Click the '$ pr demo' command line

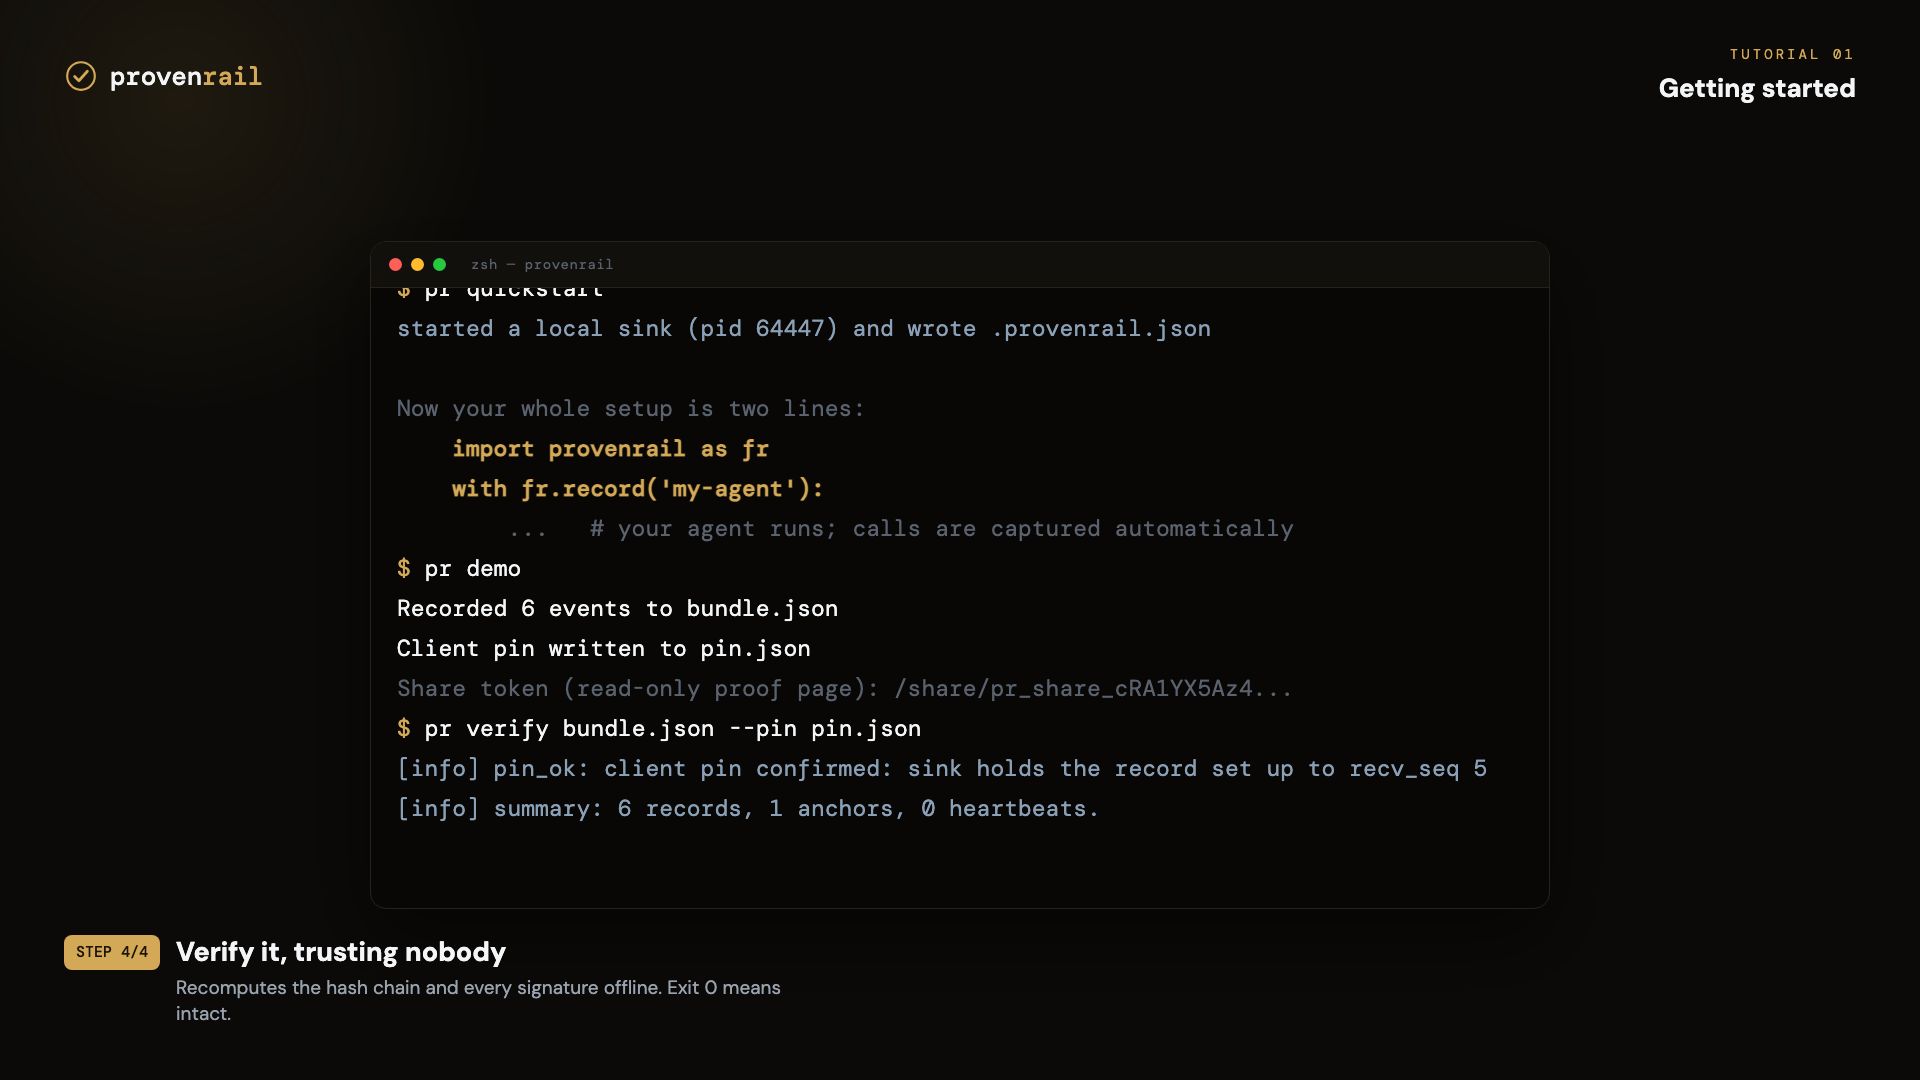point(459,569)
